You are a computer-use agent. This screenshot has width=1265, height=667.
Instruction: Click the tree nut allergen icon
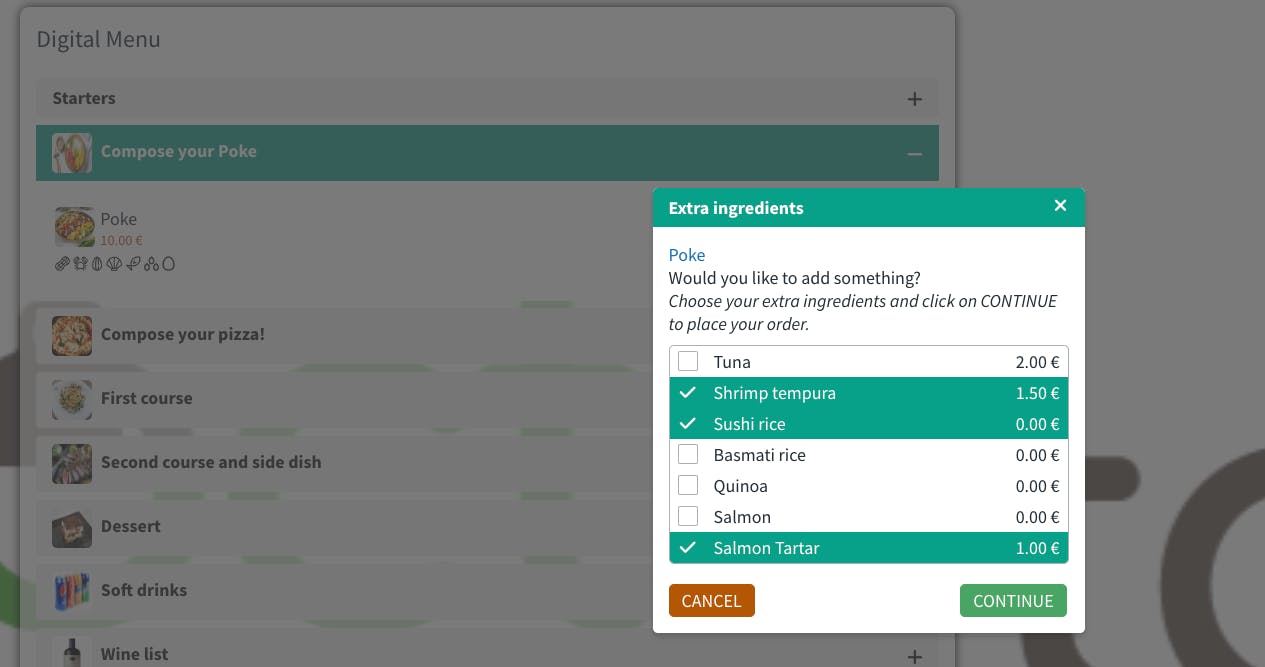click(x=97, y=264)
